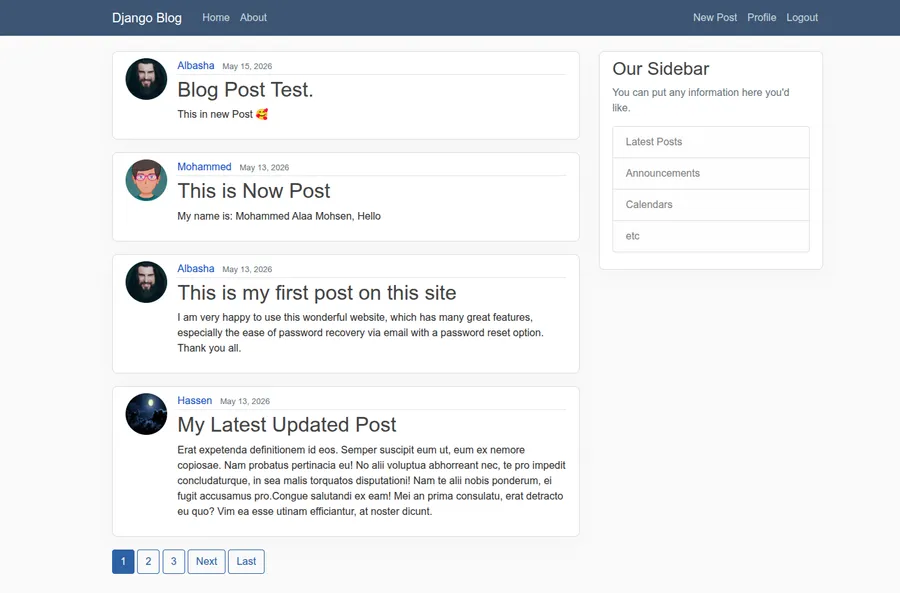Image resolution: width=900 pixels, height=593 pixels.
Task: Open author Albasha above the first-post title
Action: point(196,269)
